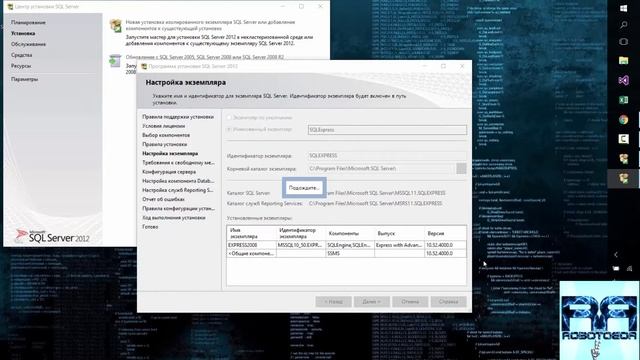Screen dimensions: 640x360
Task: Open the Windows Start button
Action: [x=623, y=9]
